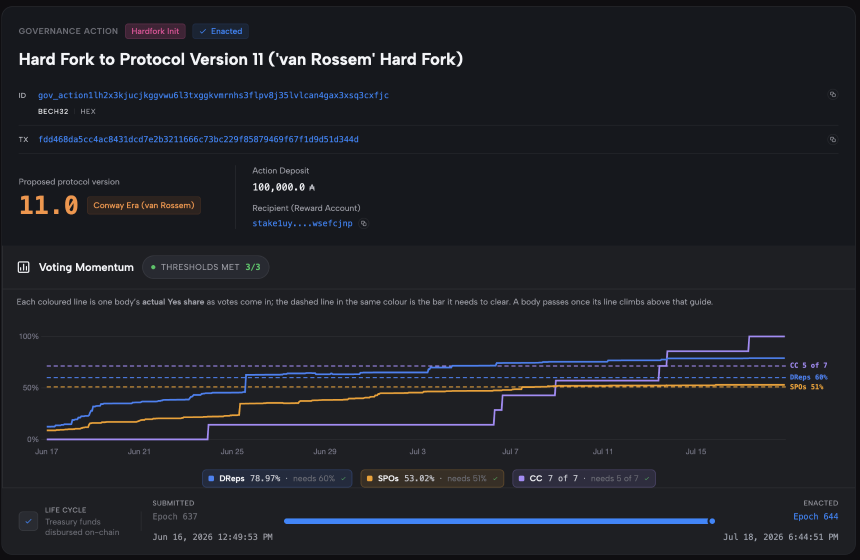
Task: Click the Enacted status badge
Action: tap(220, 31)
